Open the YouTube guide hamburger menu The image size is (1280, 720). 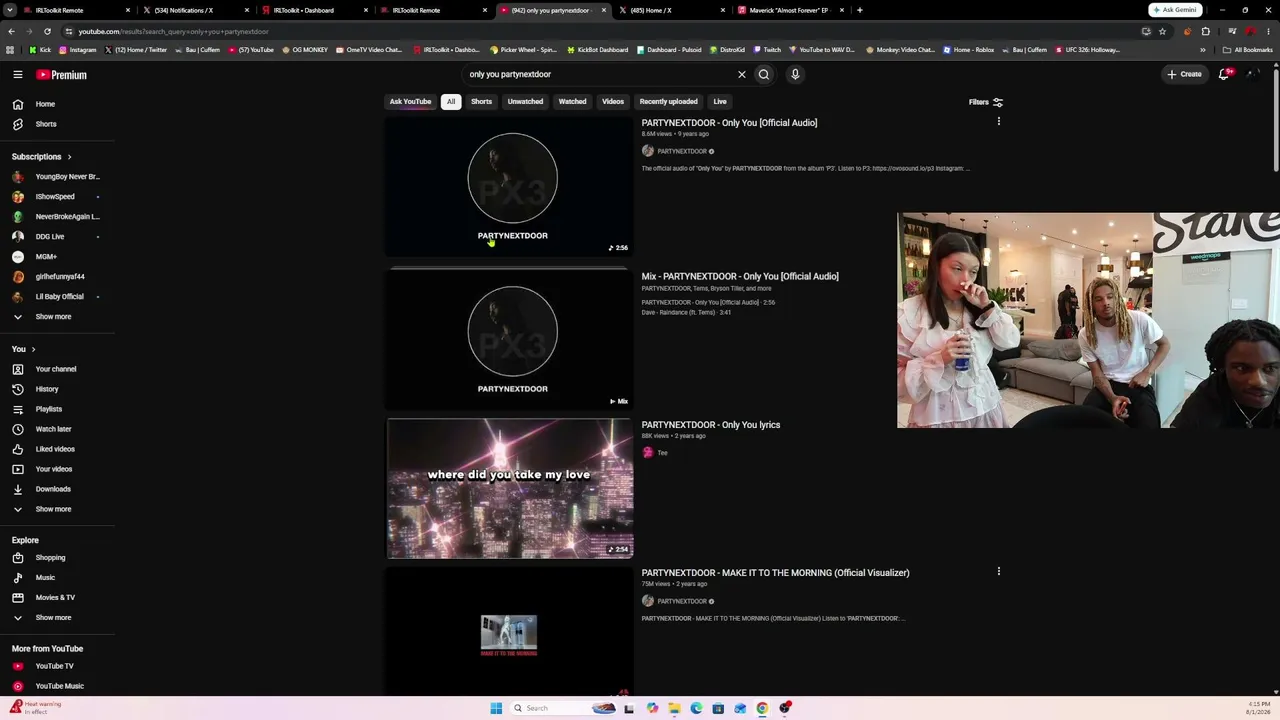(17, 74)
